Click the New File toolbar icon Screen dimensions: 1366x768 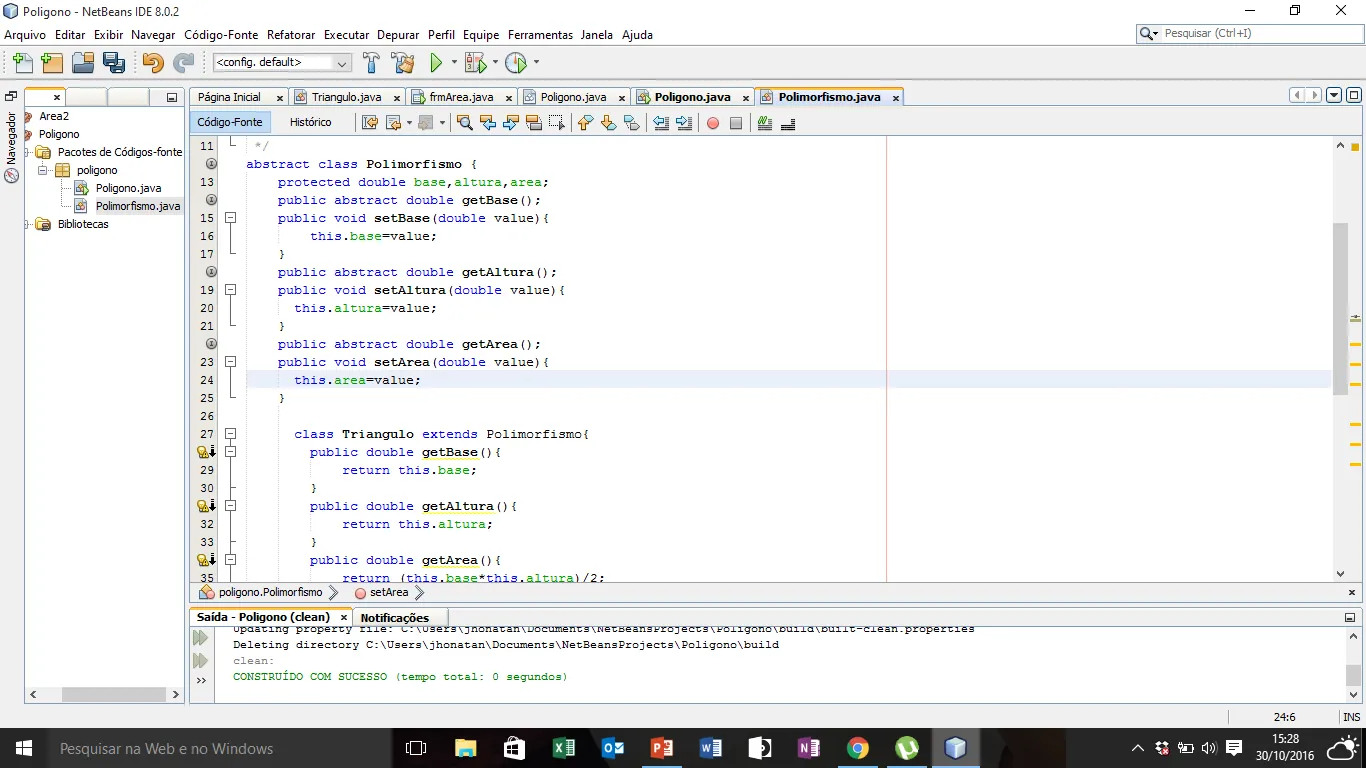pyautogui.click(x=22, y=63)
